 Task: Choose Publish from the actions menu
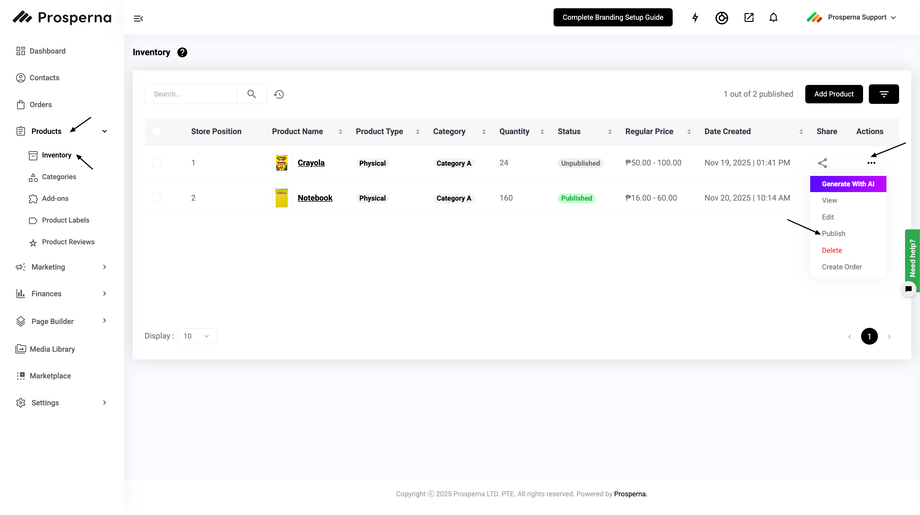pyautogui.click(x=833, y=234)
